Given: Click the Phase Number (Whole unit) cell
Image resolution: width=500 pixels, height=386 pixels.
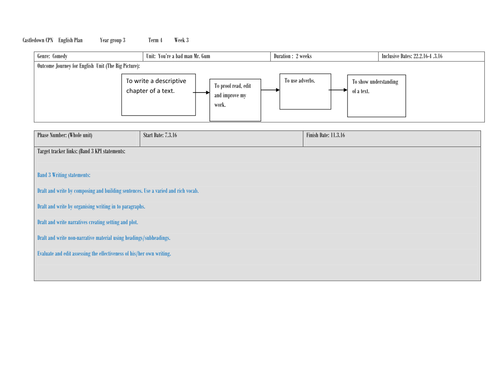Looking at the screenshot, I should (87, 138).
